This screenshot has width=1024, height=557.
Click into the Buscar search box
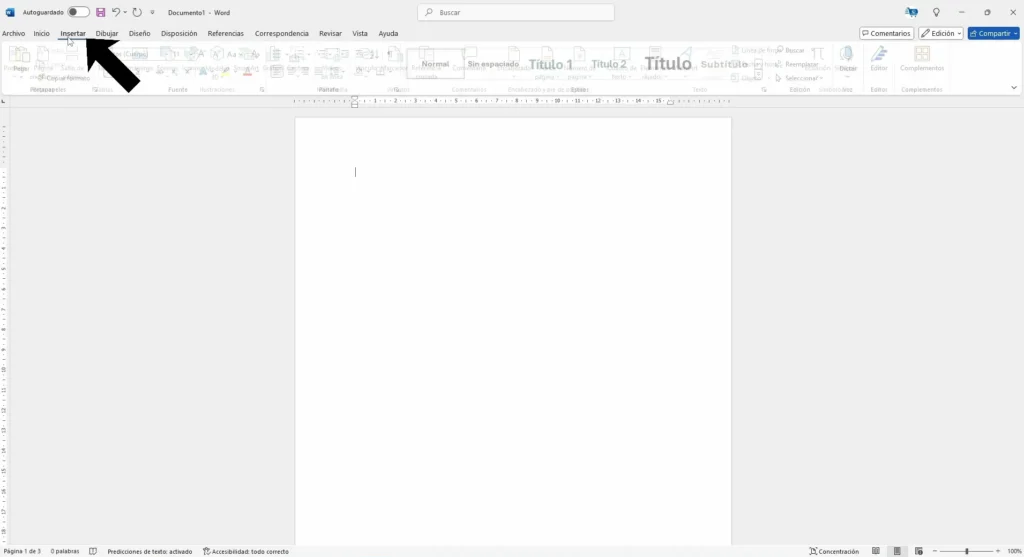[516, 12]
